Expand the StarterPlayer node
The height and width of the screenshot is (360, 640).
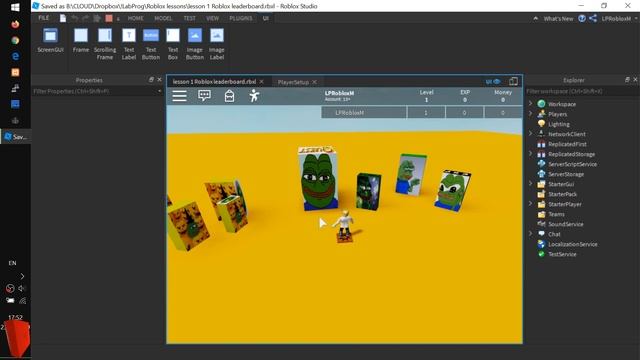pyautogui.click(x=531, y=204)
